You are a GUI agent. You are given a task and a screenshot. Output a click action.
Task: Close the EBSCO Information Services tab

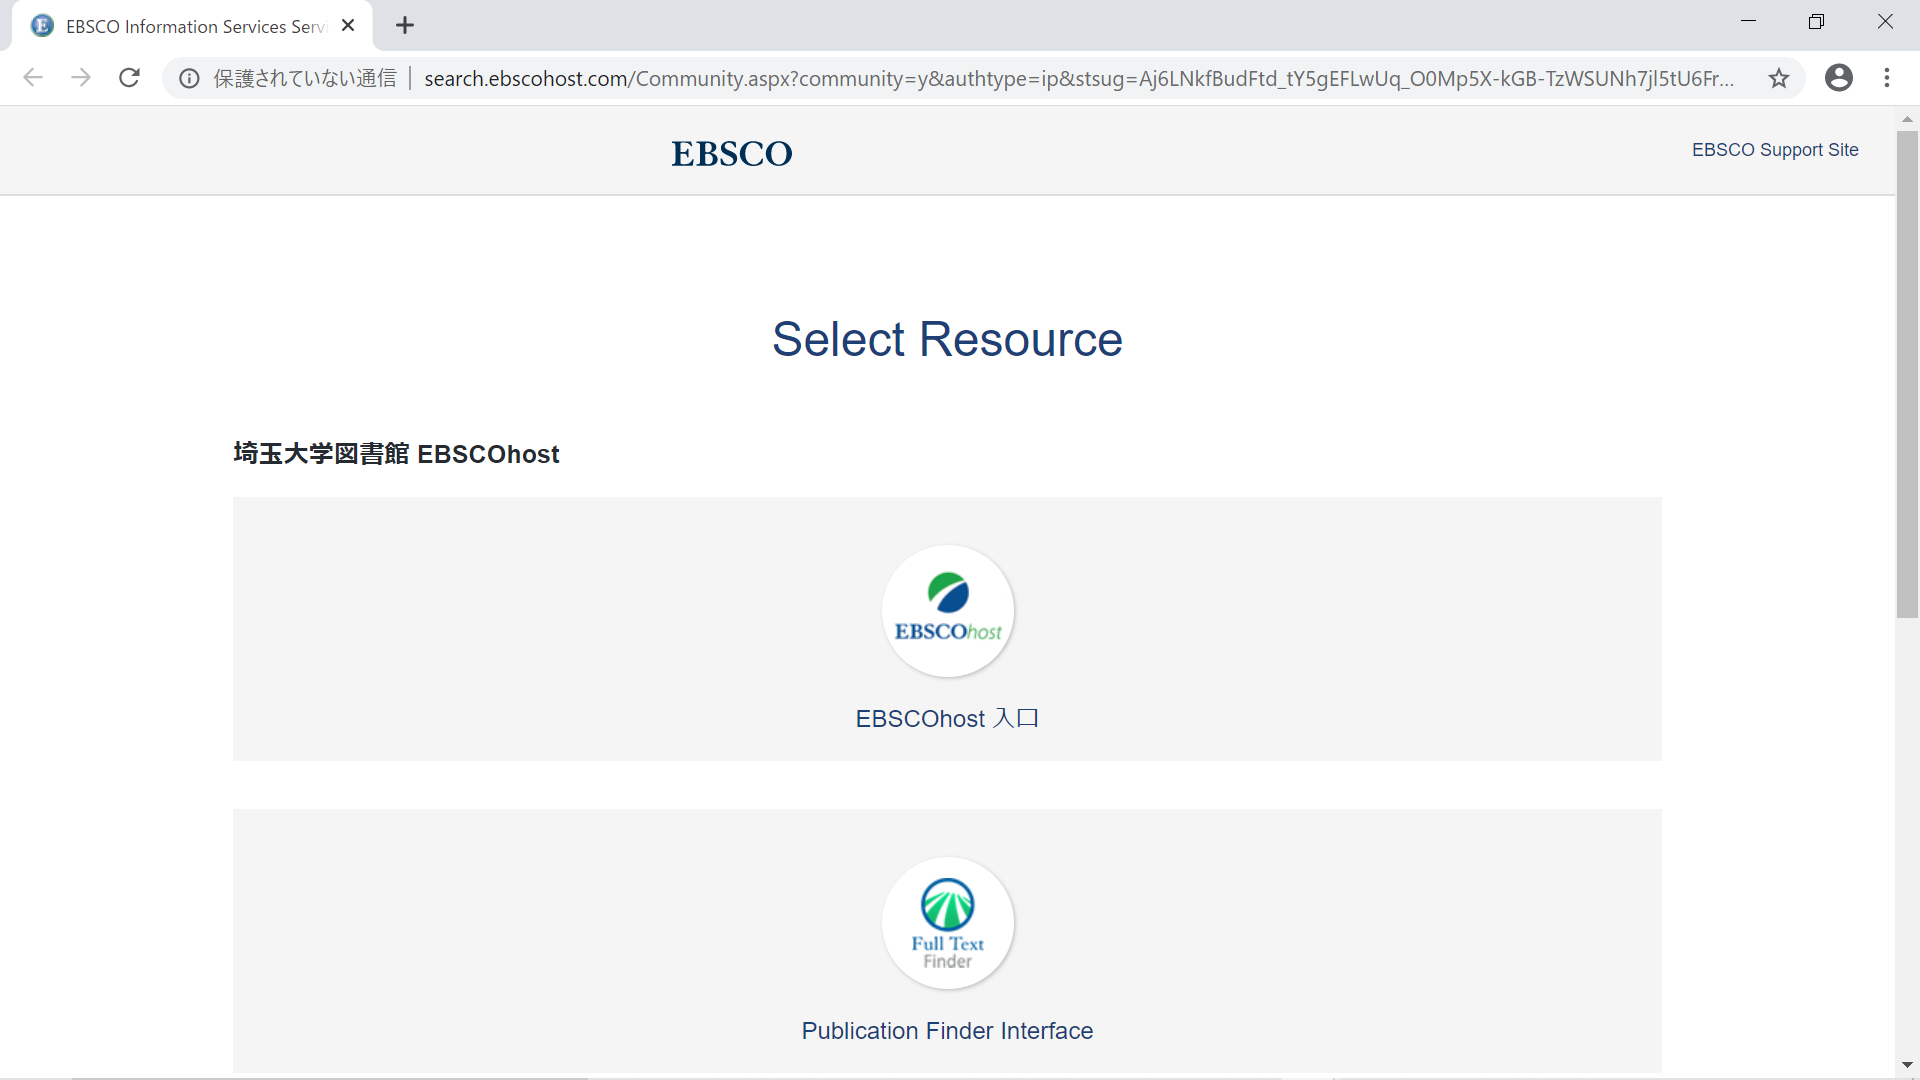348,26
